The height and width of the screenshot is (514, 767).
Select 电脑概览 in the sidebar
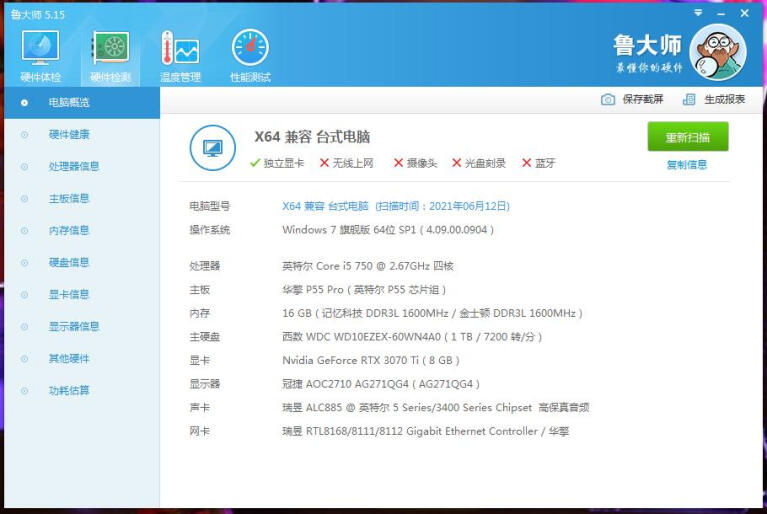(69, 103)
